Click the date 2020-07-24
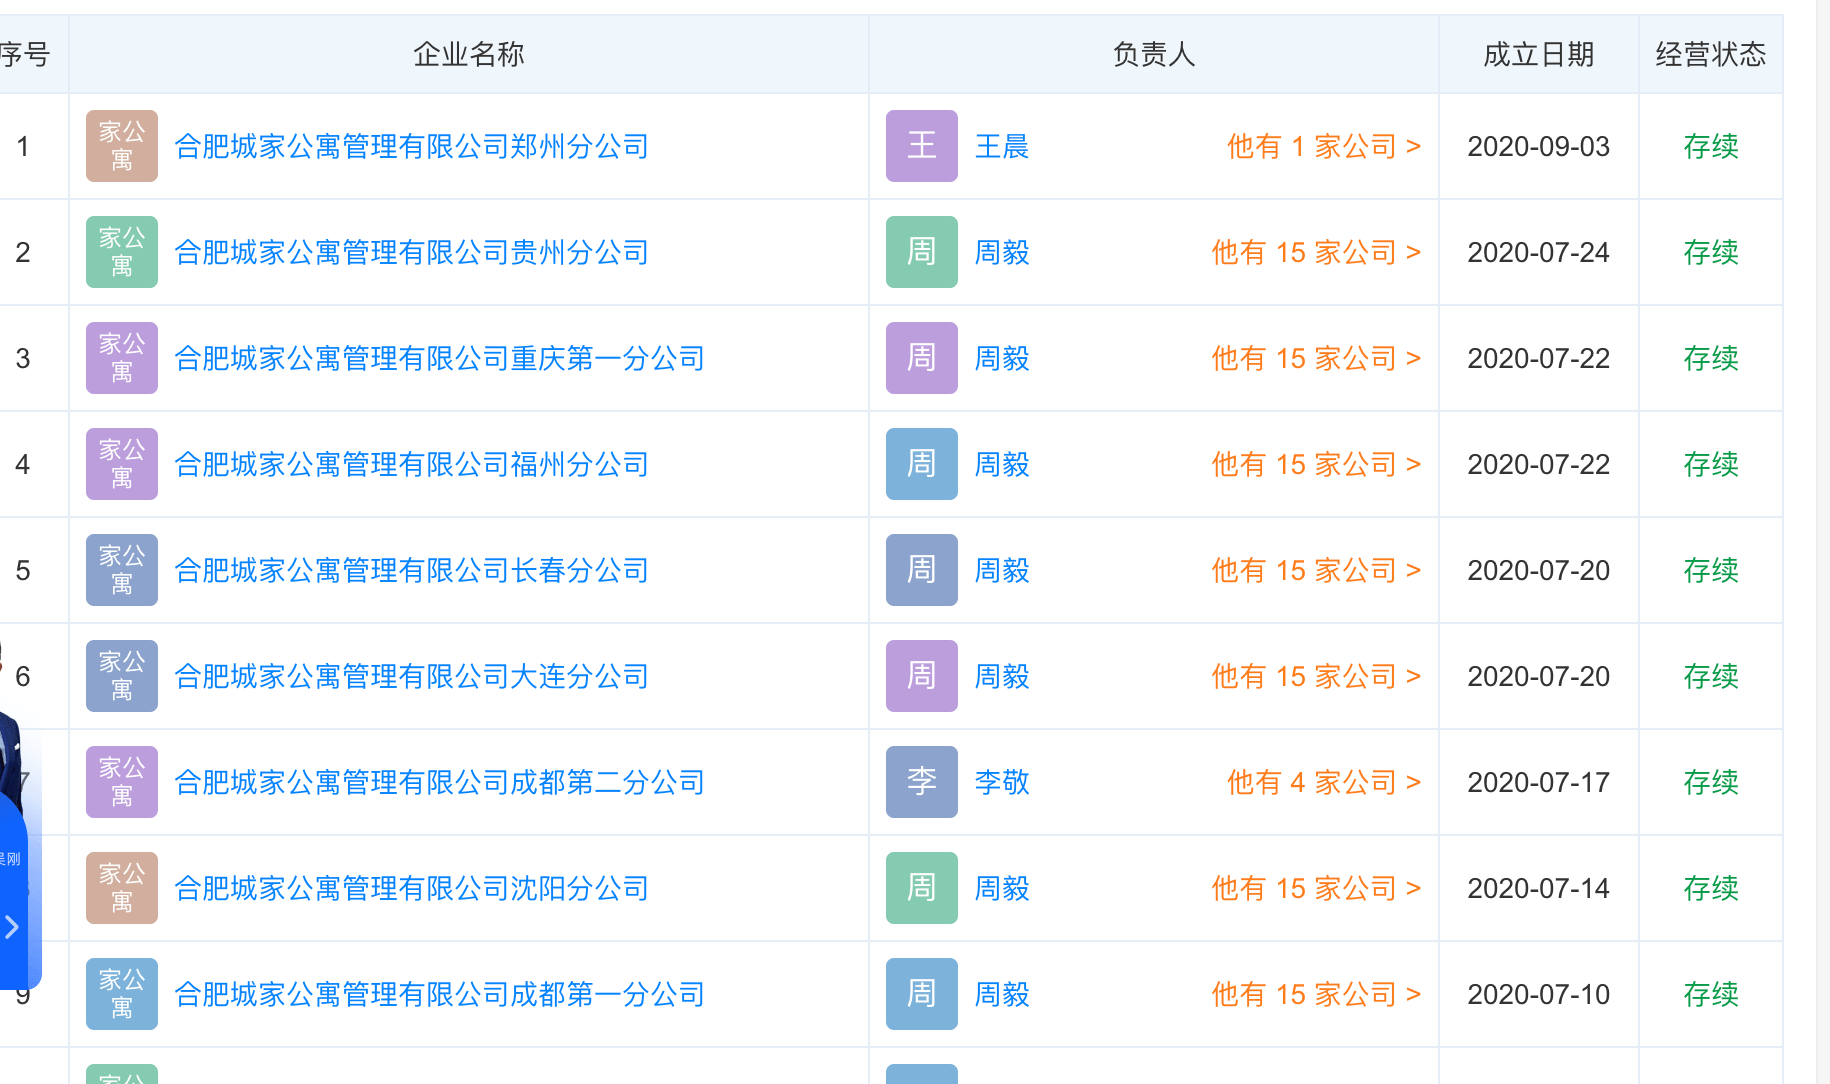The height and width of the screenshot is (1084, 1830). 1539,253
